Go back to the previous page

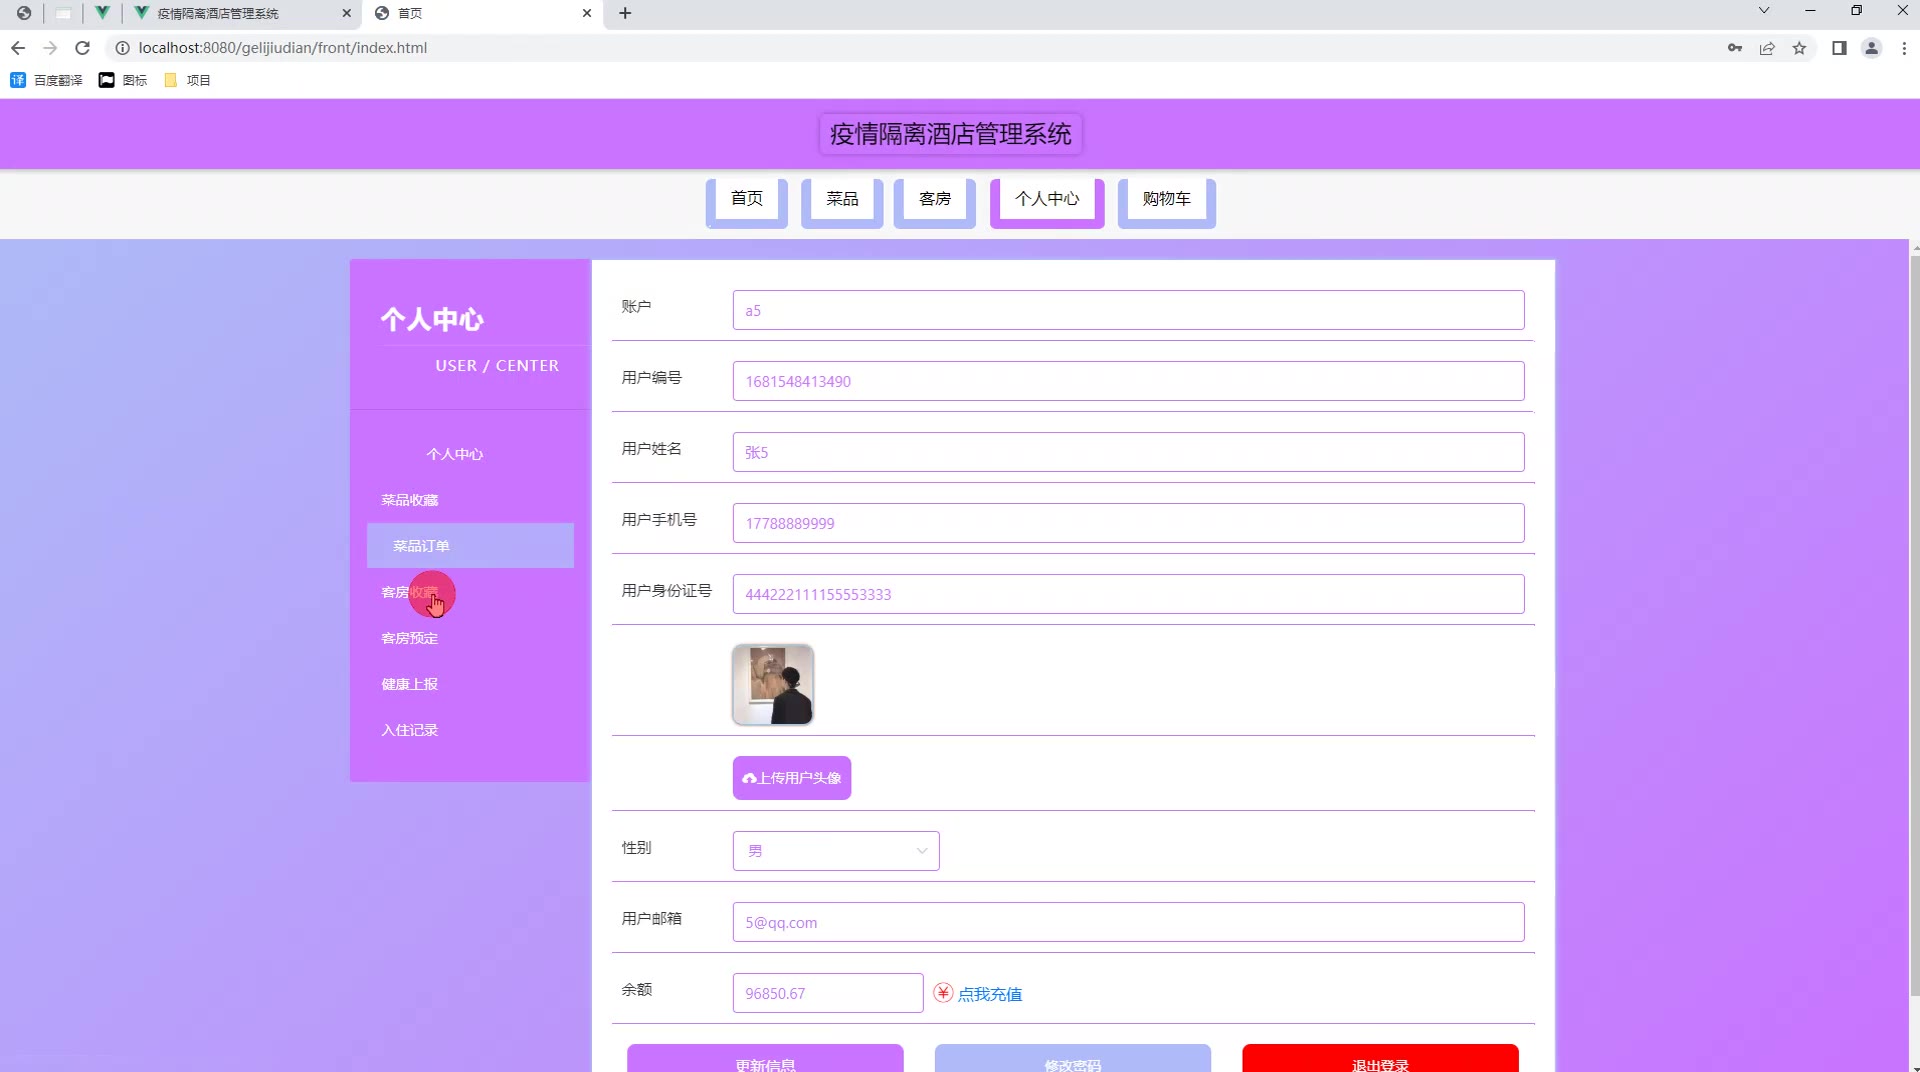click(18, 48)
